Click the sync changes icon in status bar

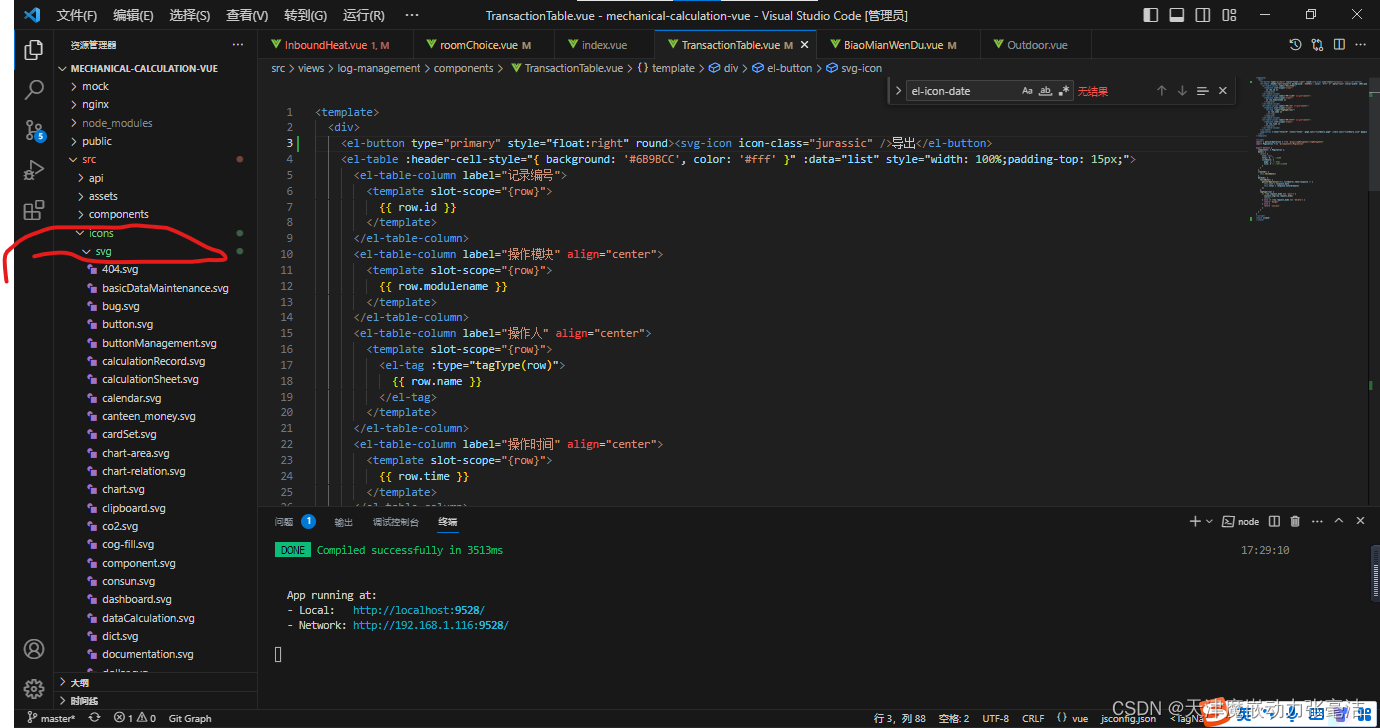[x=95, y=718]
